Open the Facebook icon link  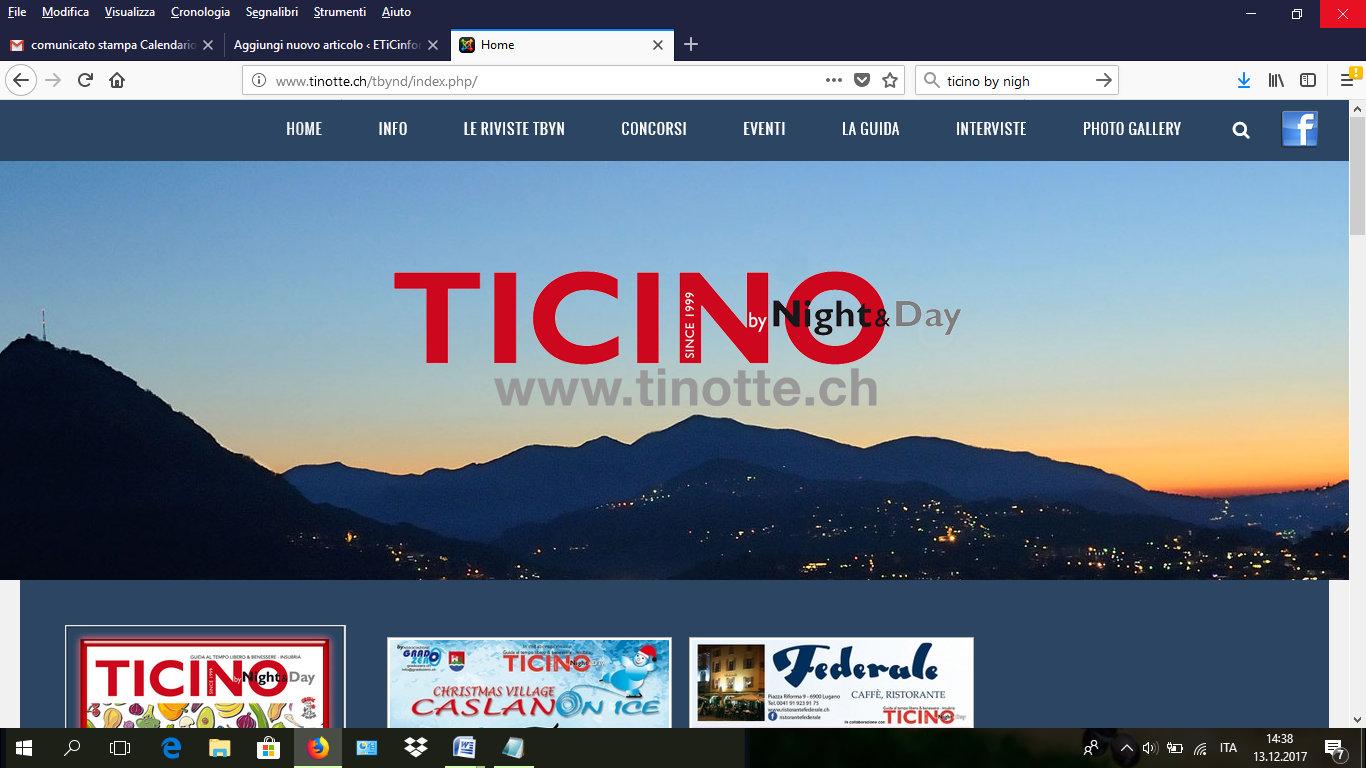point(1300,129)
